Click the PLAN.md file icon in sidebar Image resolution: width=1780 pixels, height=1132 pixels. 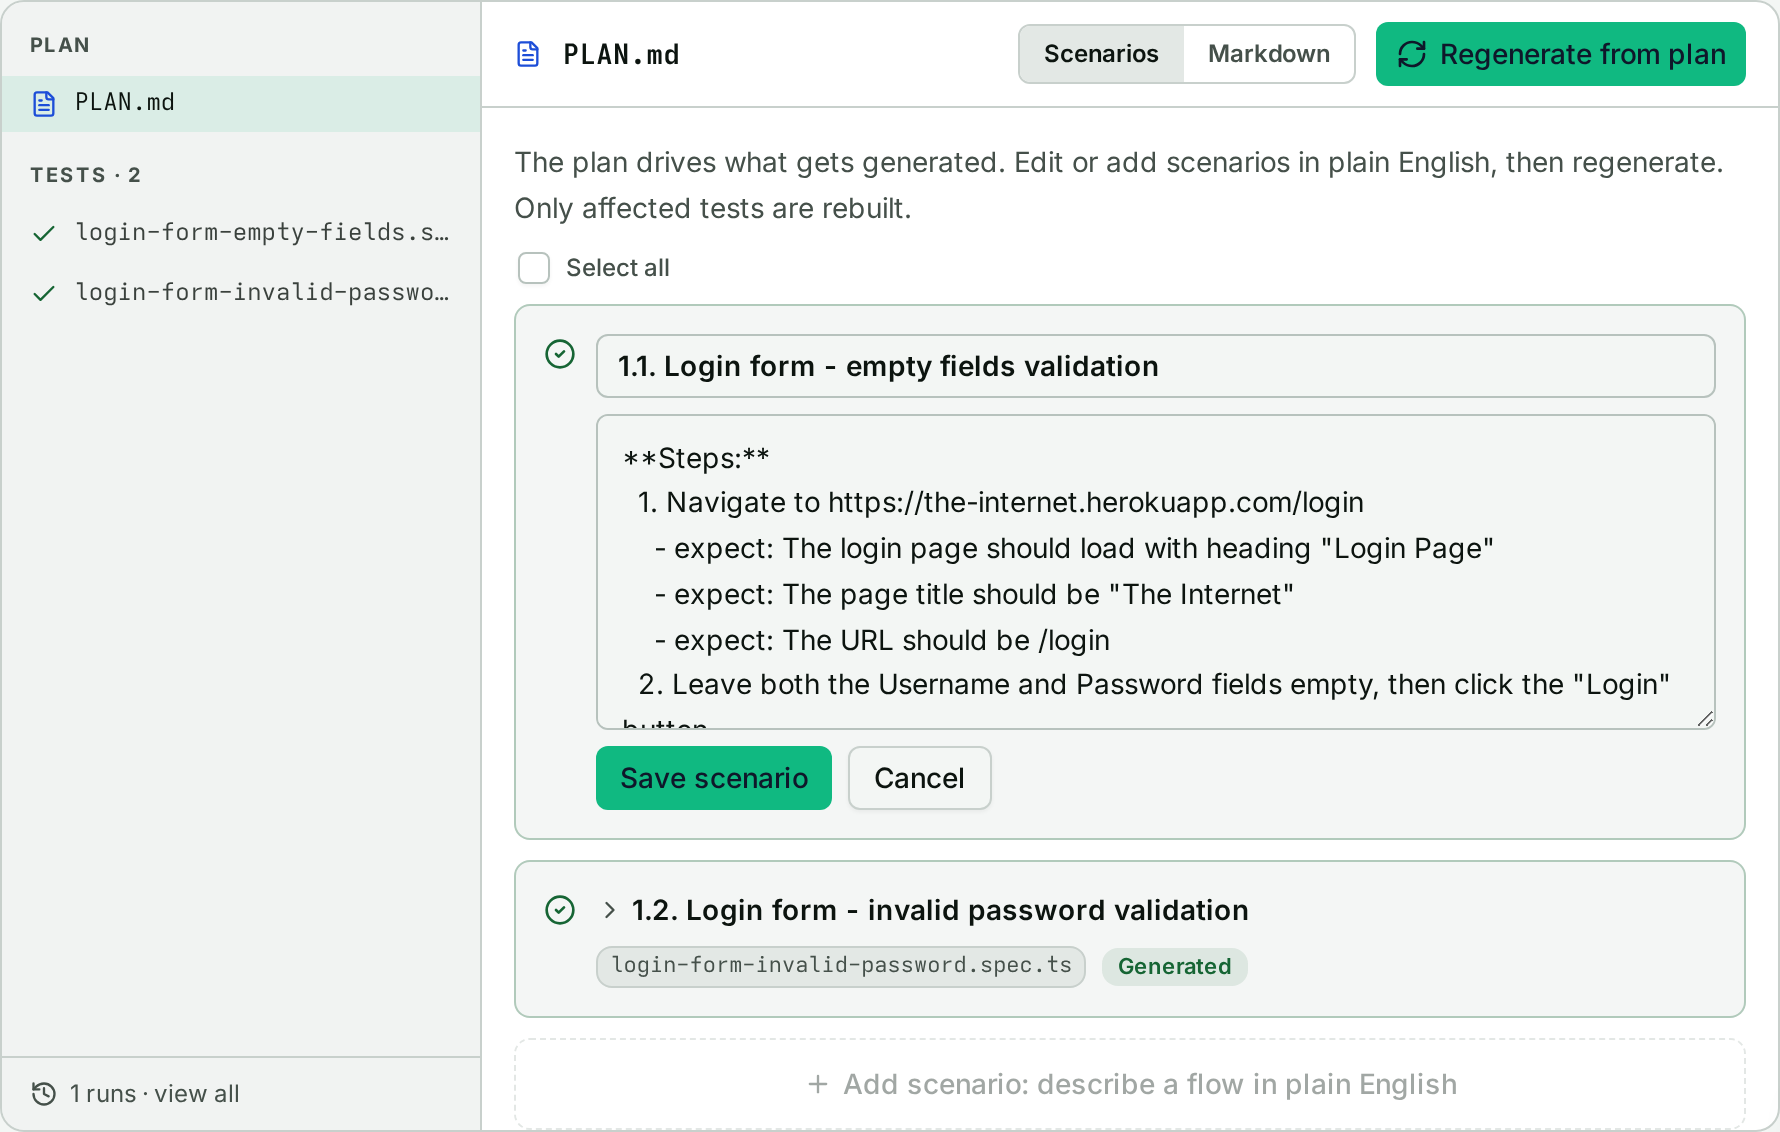pos(44,103)
